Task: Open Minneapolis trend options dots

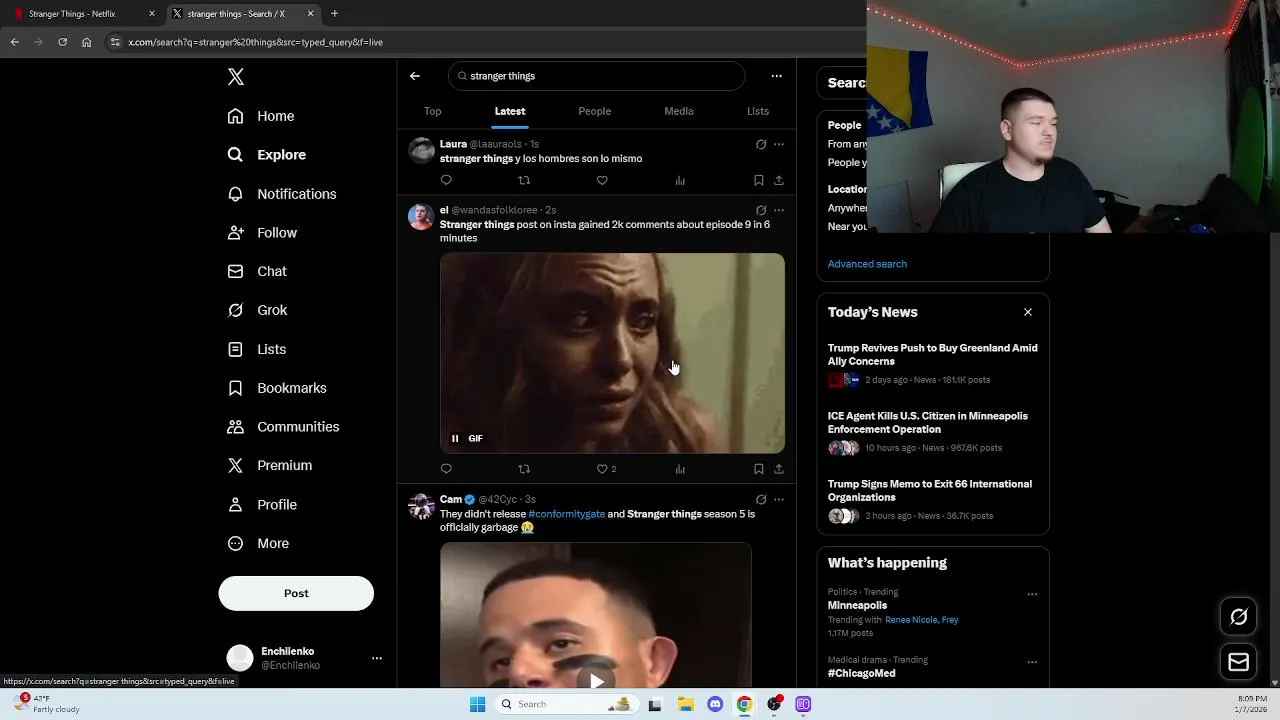Action: pyautogui.click(x=1032, y=594)
